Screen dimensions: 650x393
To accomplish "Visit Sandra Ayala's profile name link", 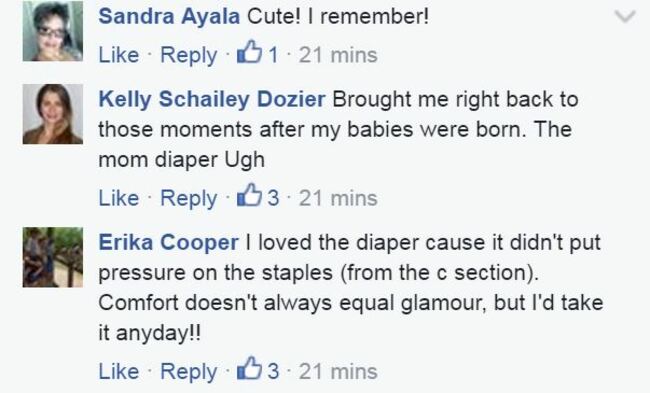I will (x=169, y=17).
